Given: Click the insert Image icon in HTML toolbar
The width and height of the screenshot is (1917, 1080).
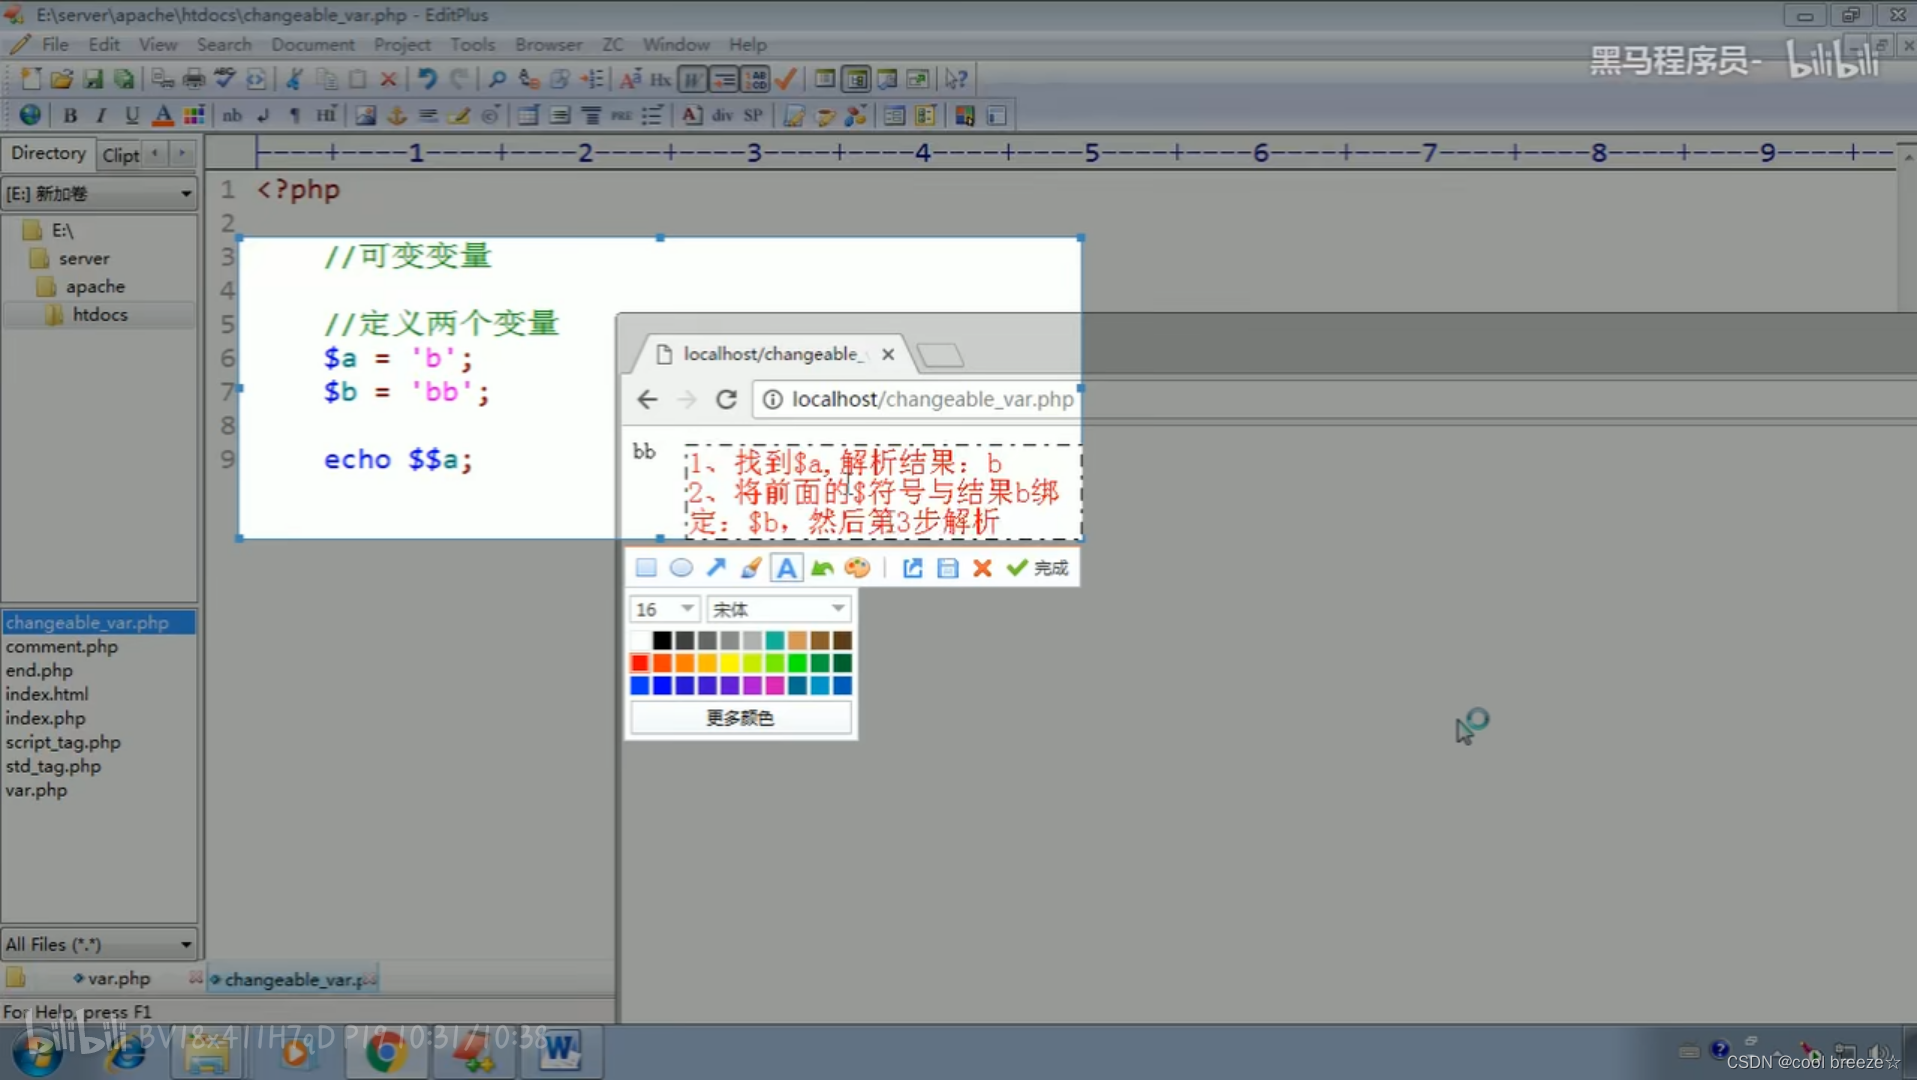Looking at the screenshot, I should pos(366,115).
